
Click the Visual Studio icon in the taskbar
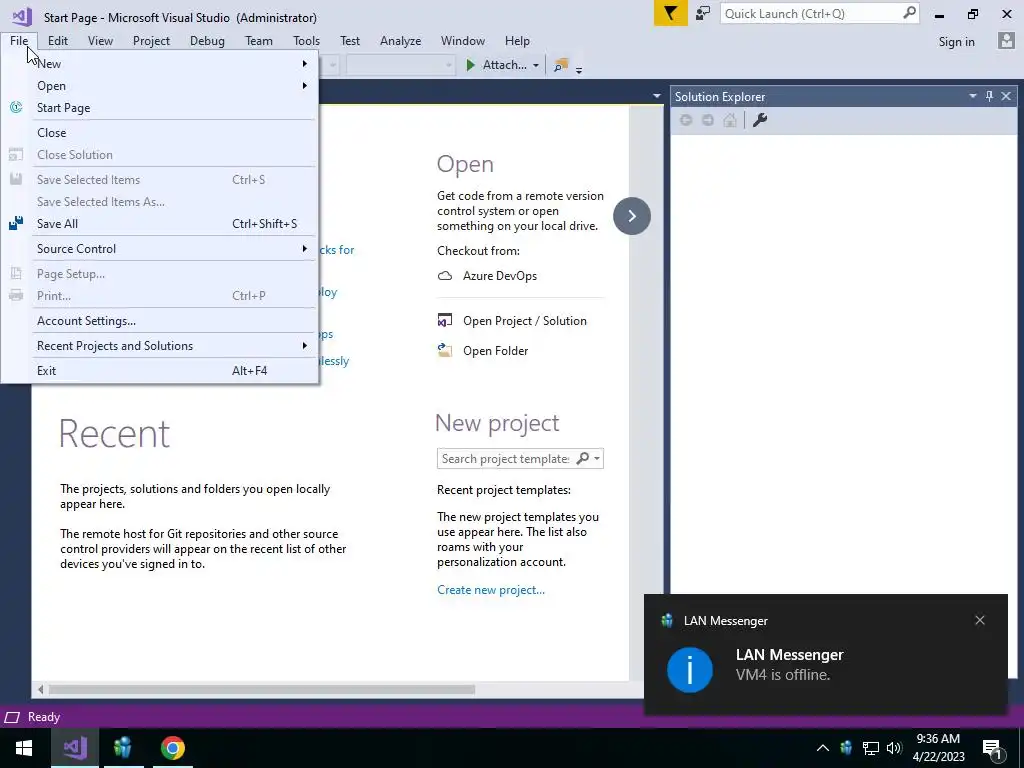75,747
